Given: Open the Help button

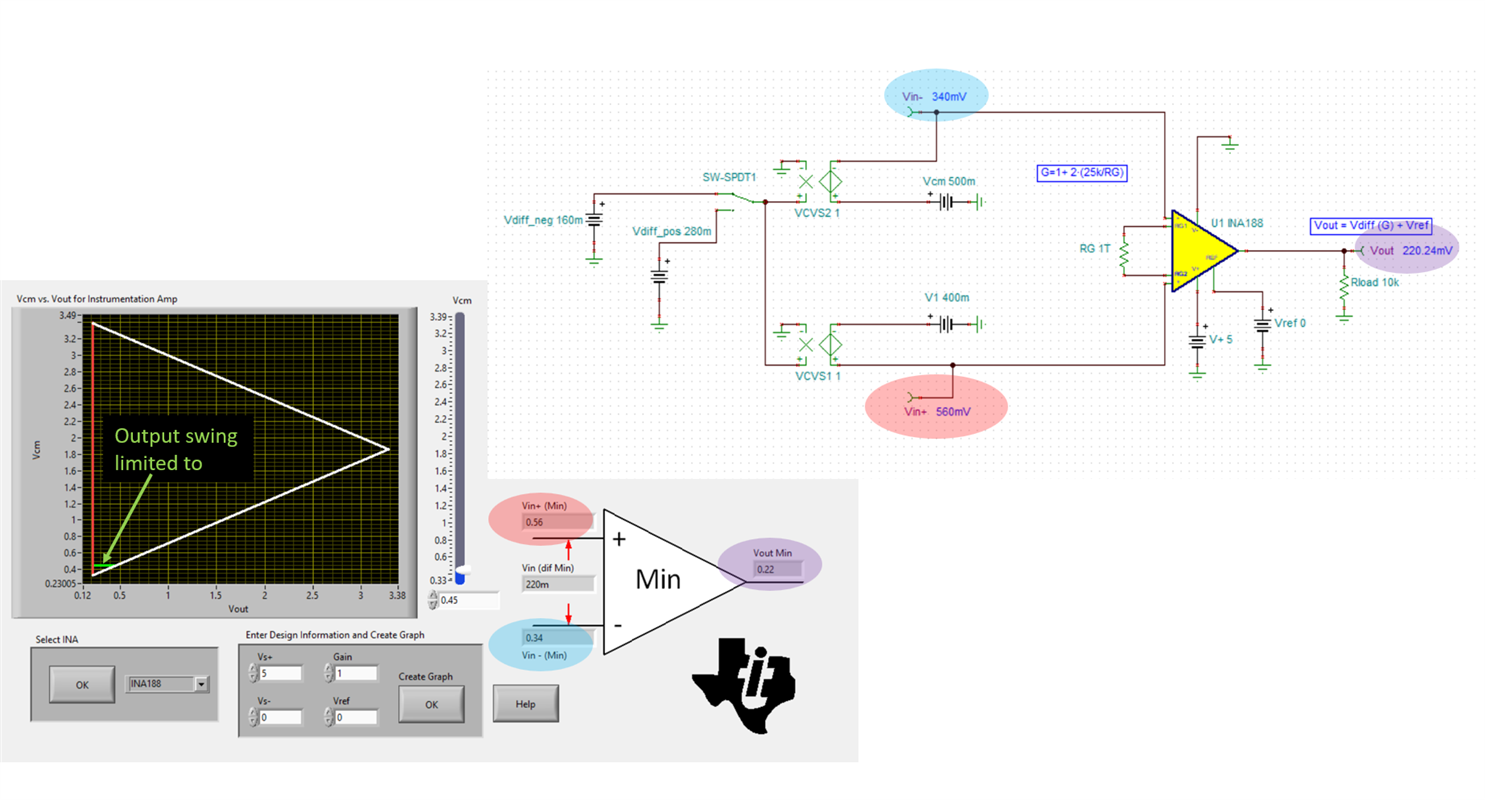Looking at the screenshot, I should (526, 704).
